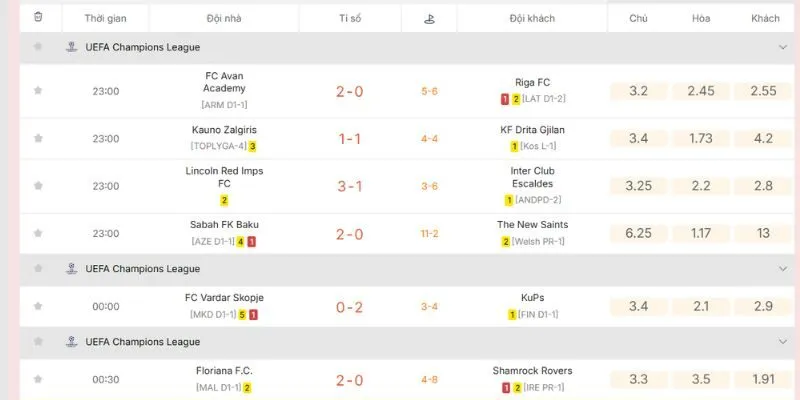Click Sabah FK Baku red card badge

252,242
